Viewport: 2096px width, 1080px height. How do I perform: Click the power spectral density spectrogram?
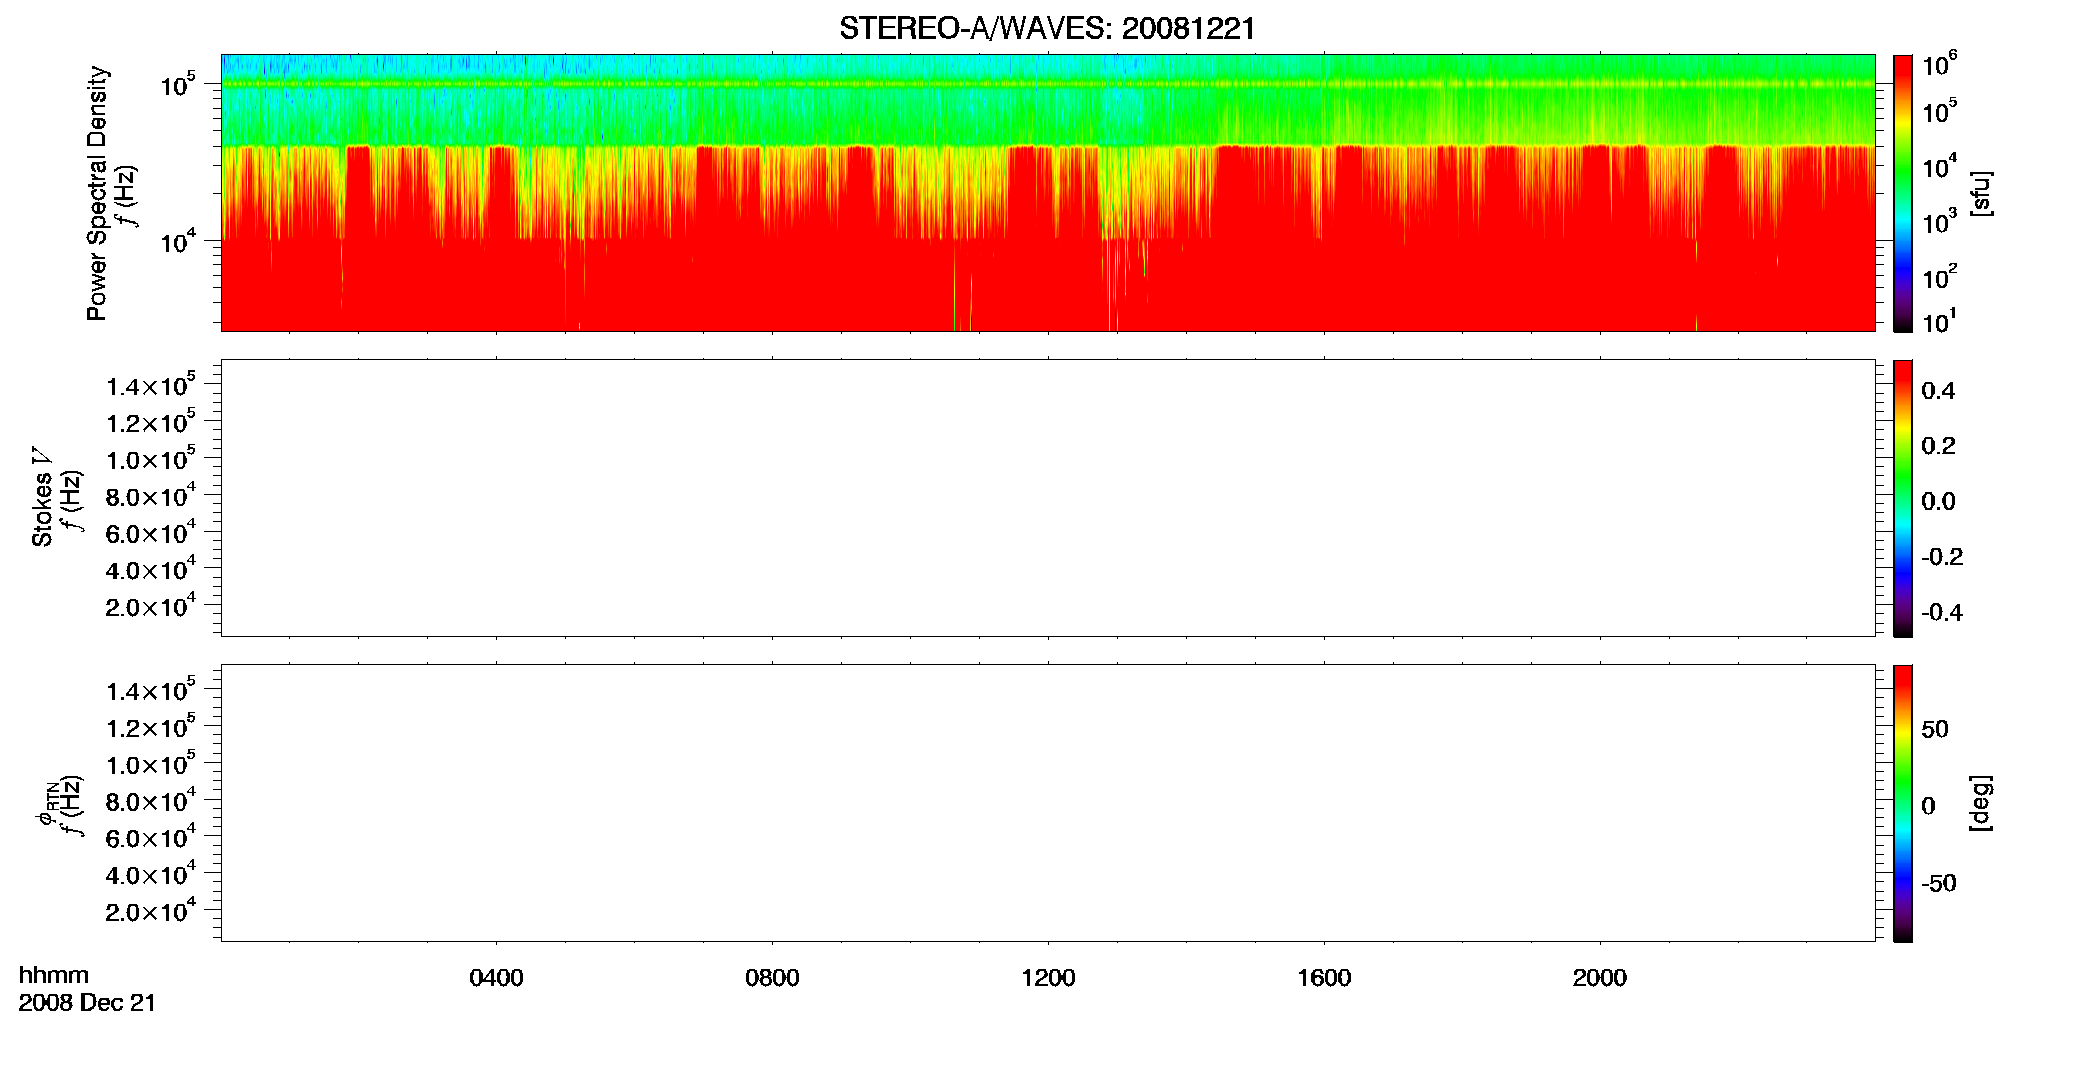click(1048, 193)
